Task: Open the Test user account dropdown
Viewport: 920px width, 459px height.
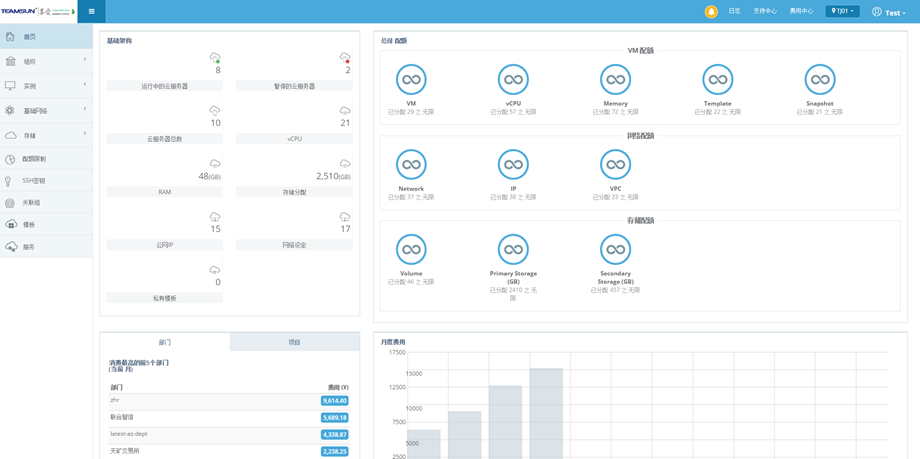Action: [889, 12]
